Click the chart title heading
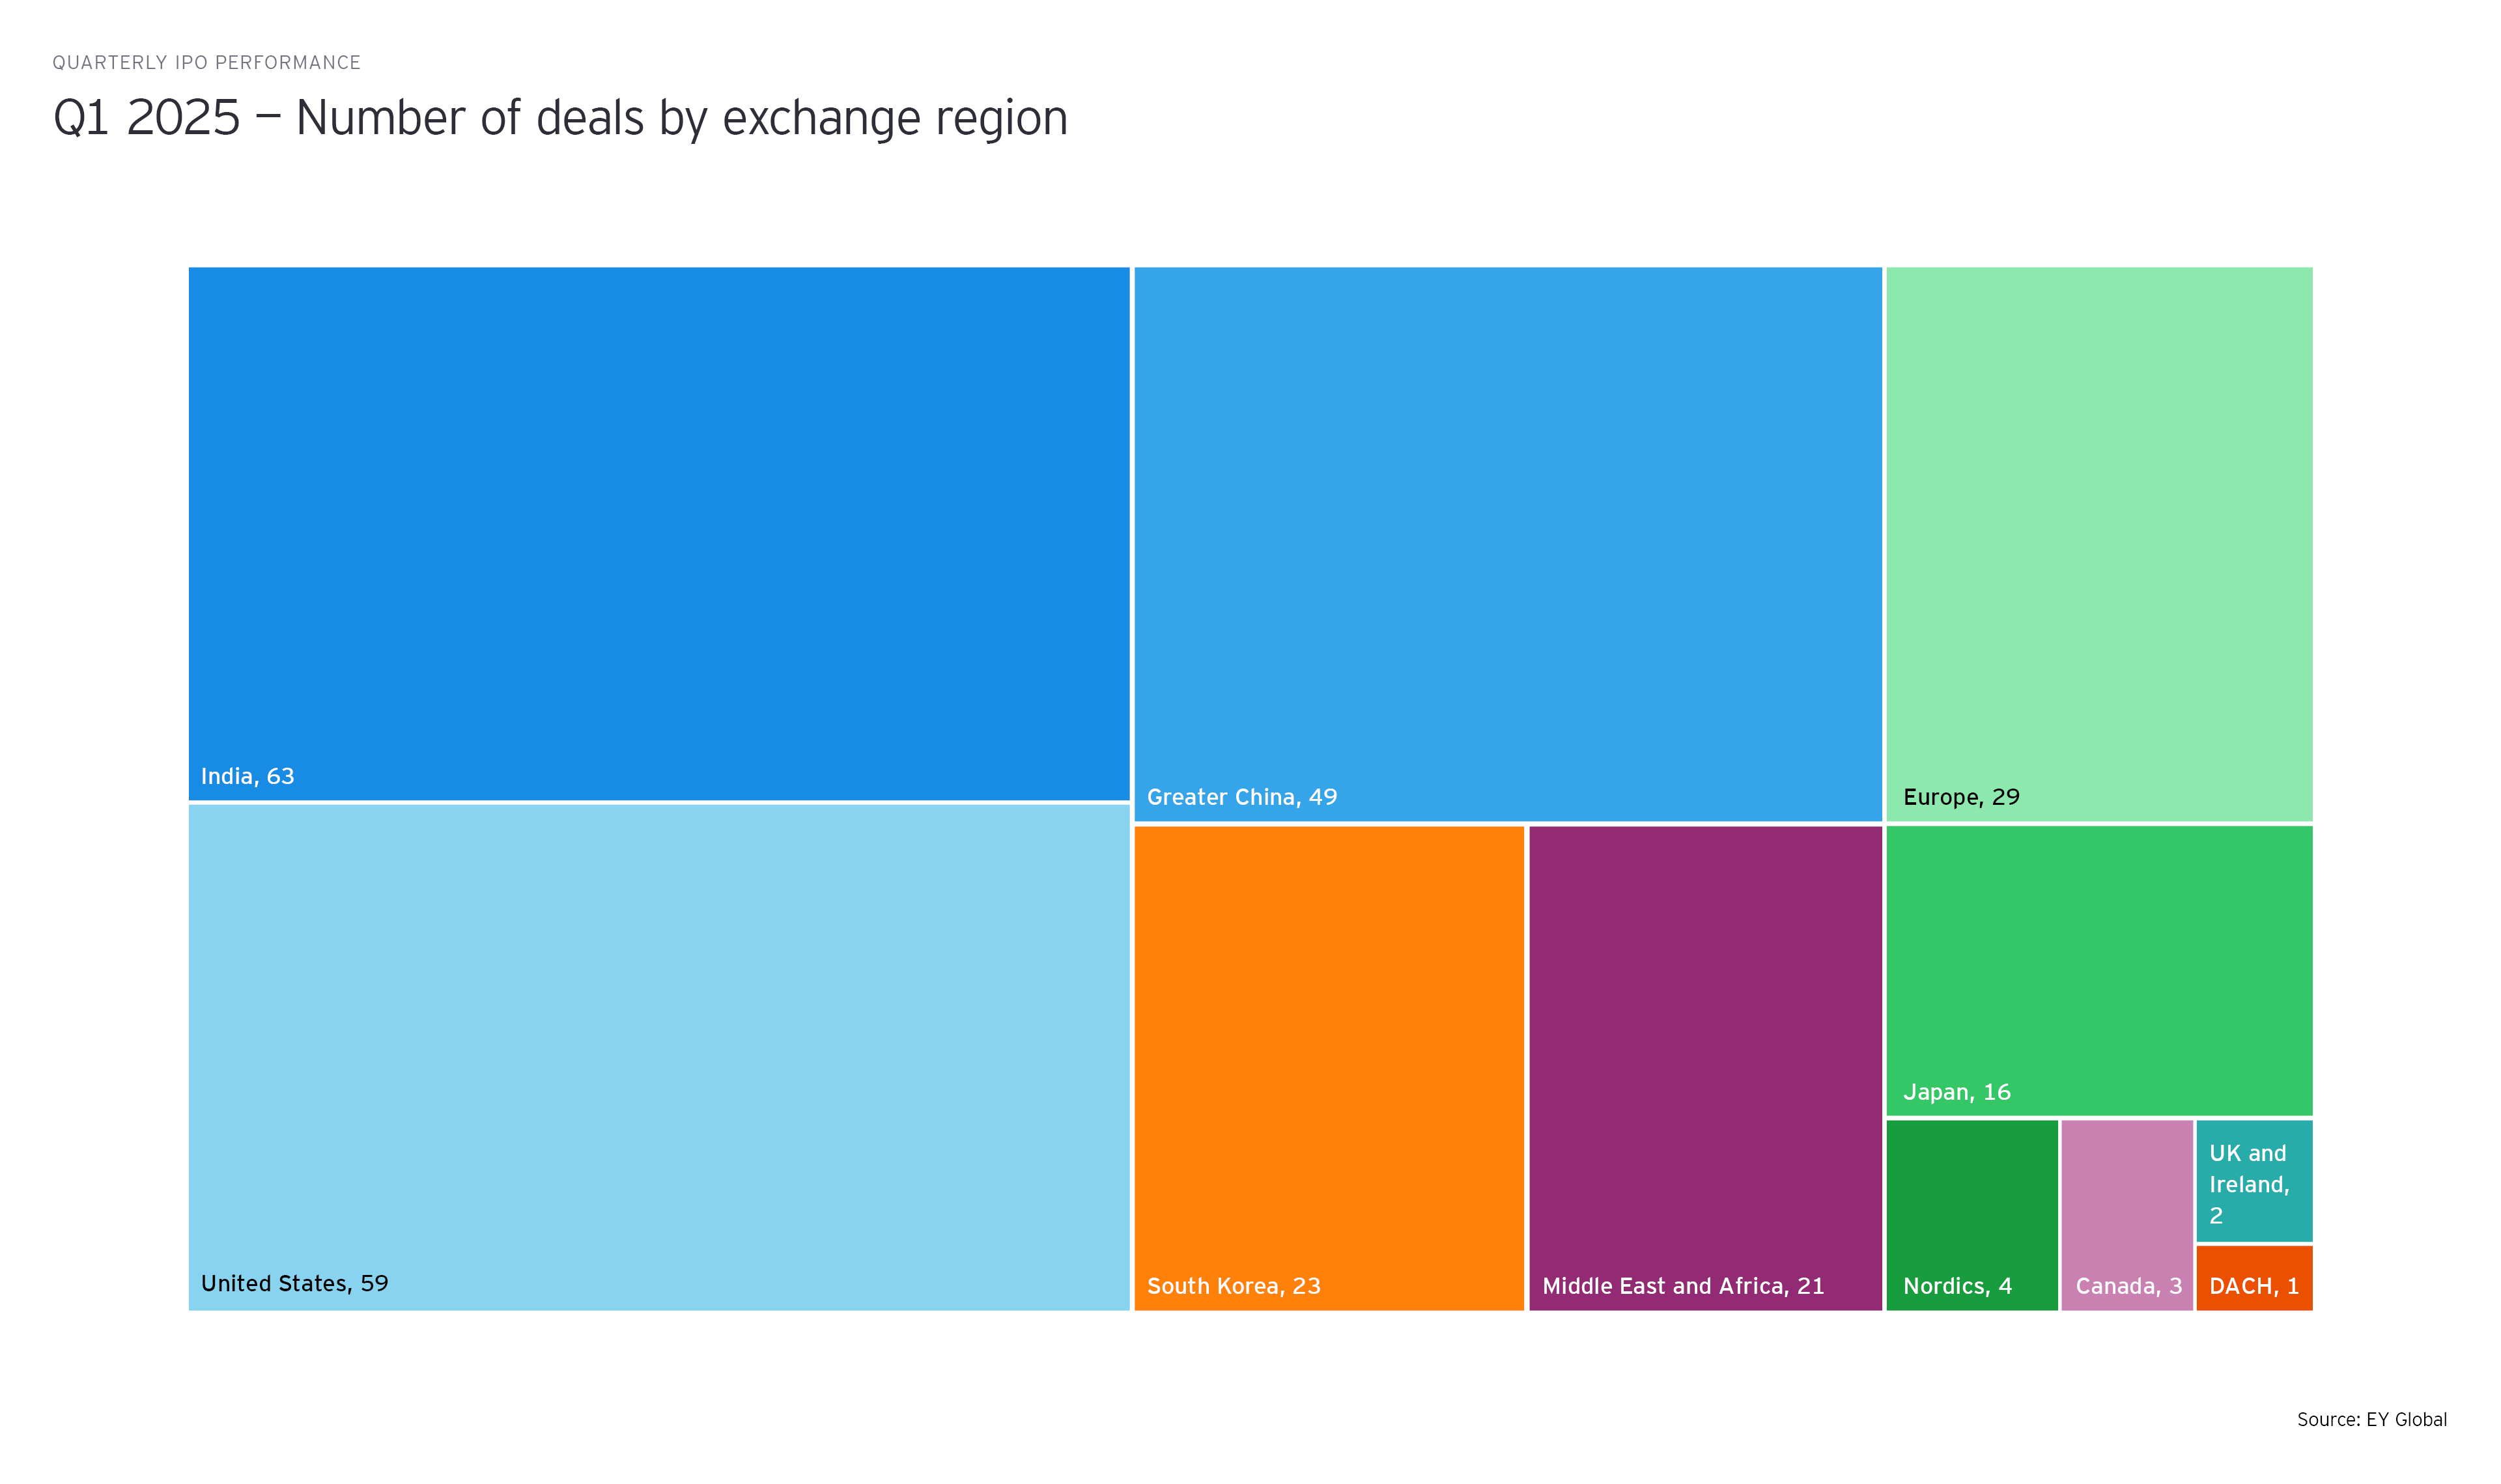Image resolution: width=2501 pixels, height=1484 pixels. point(560,118)
